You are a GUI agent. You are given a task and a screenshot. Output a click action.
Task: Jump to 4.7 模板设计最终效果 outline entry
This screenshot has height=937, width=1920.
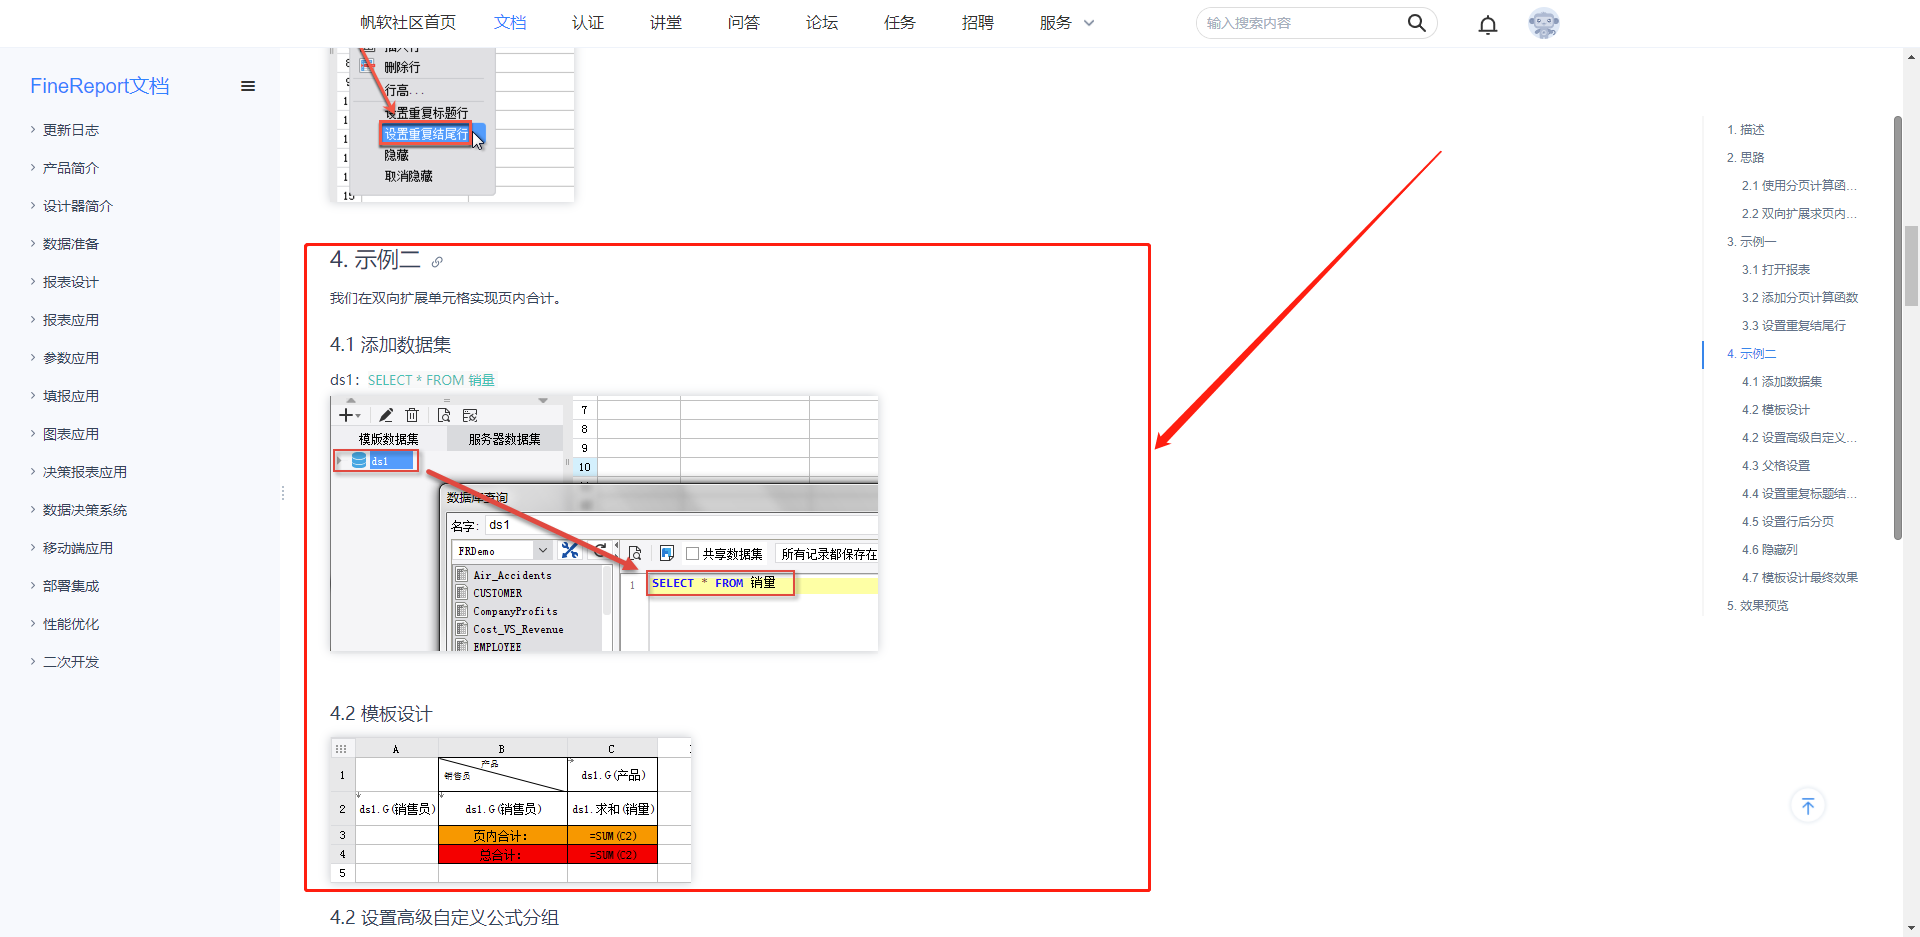point(1800,578)
